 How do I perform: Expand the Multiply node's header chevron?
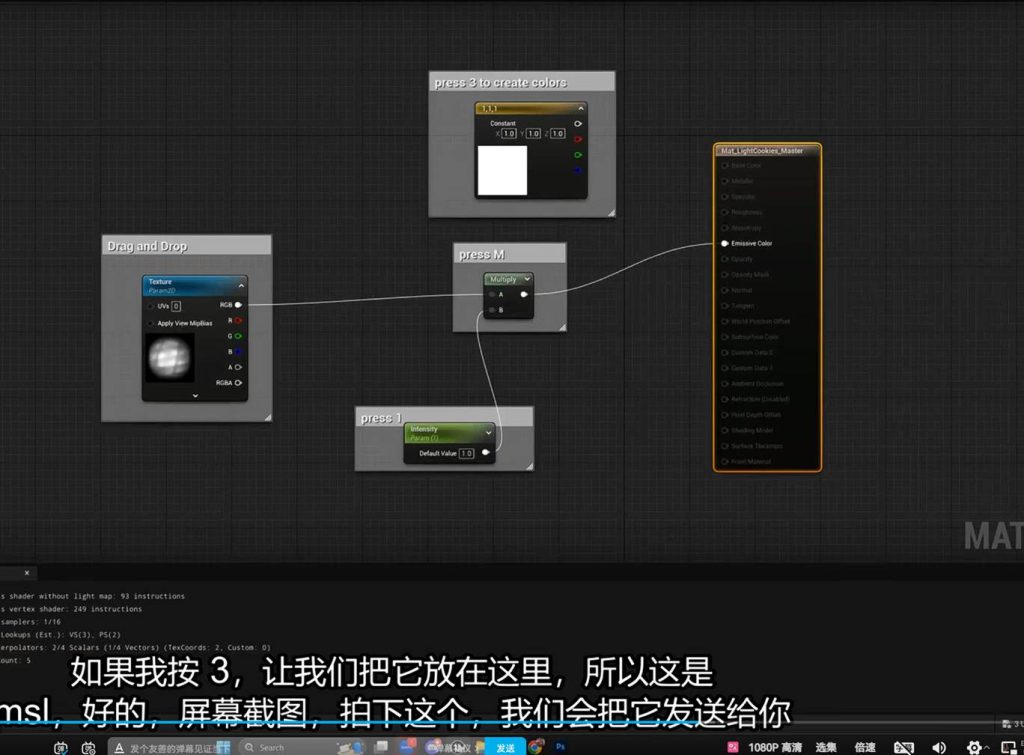tap(526, 279)
